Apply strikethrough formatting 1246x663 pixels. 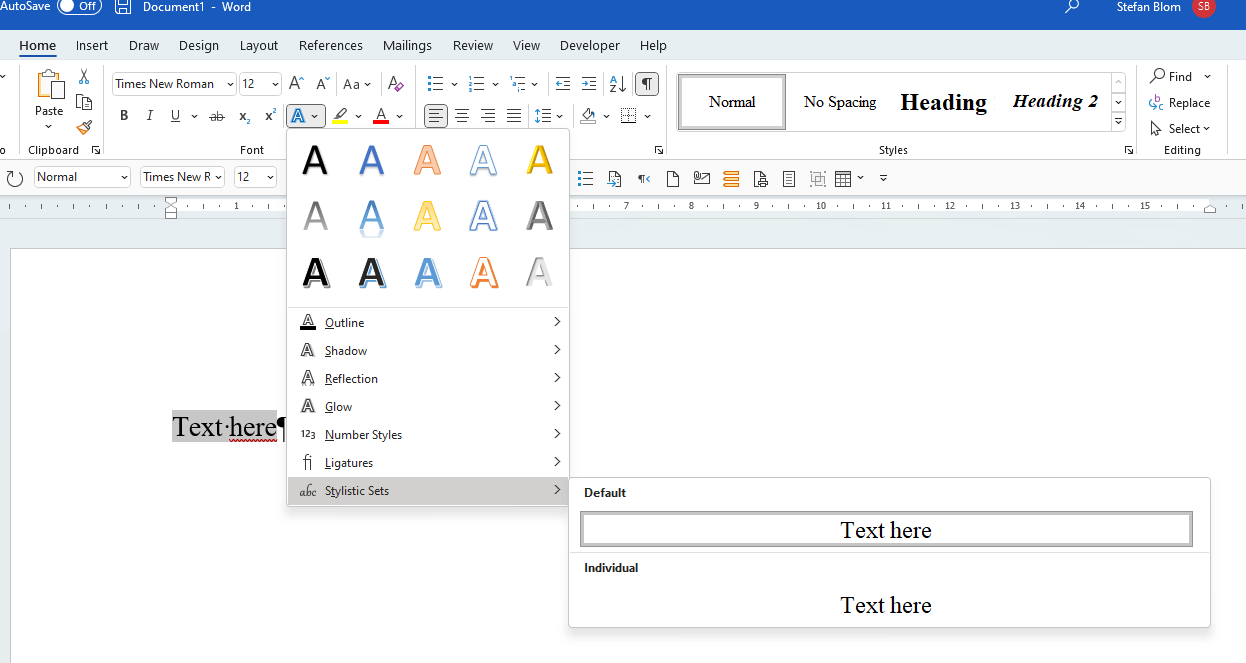pos(217,116)
